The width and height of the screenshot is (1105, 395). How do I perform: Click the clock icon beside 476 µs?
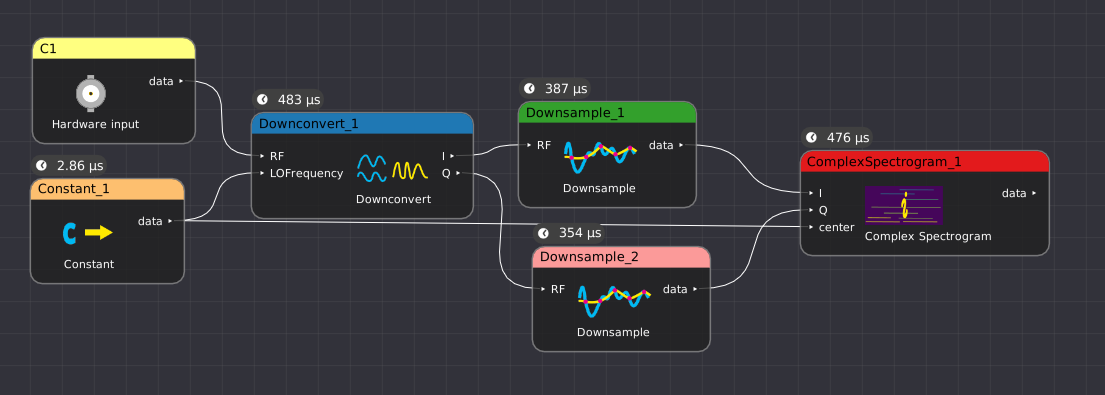tap(811, 137)
